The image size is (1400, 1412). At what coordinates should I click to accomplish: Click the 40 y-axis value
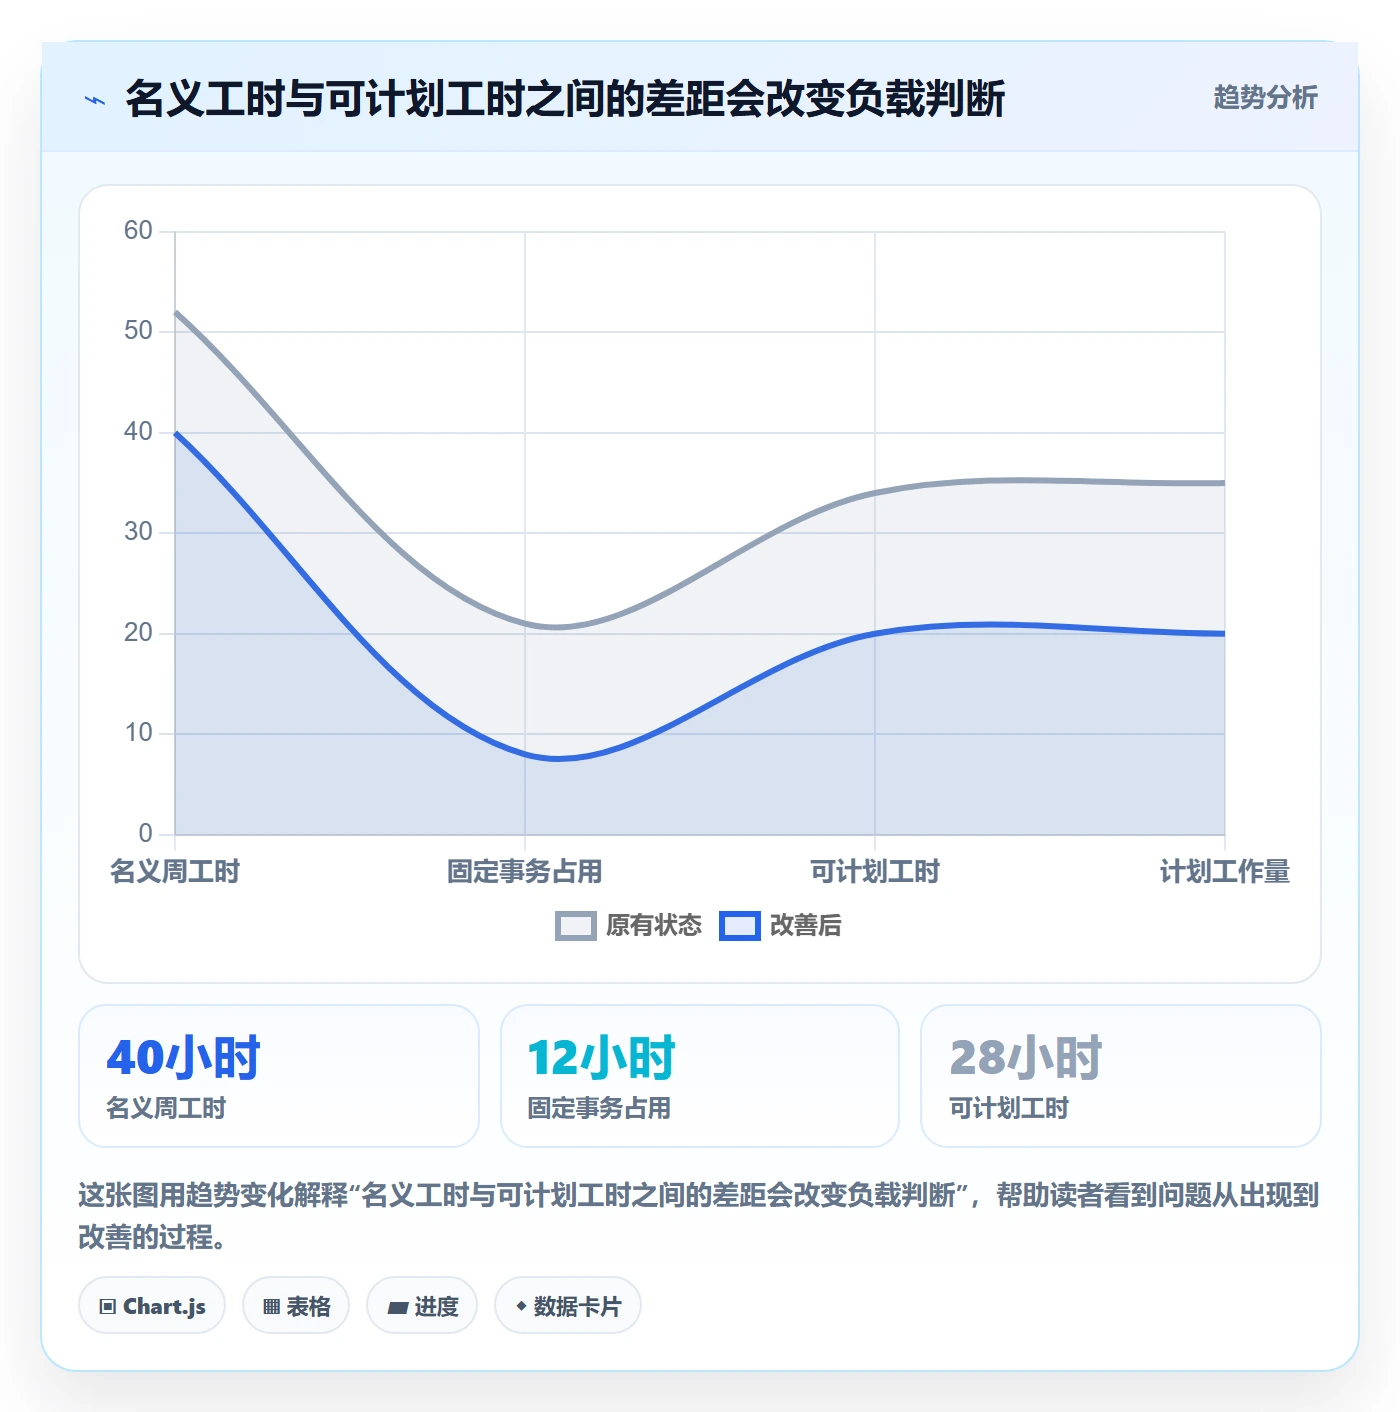[138, 432]
